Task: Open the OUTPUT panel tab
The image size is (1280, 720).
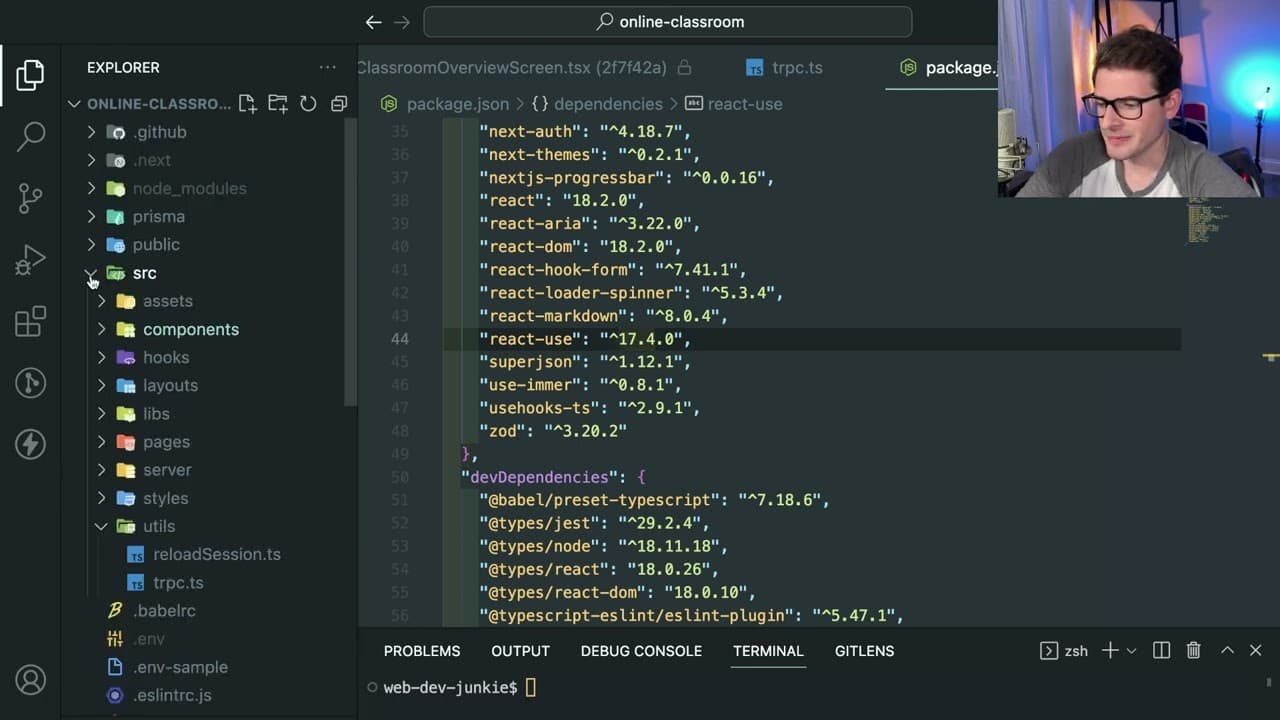Action: tap(520, 651)
